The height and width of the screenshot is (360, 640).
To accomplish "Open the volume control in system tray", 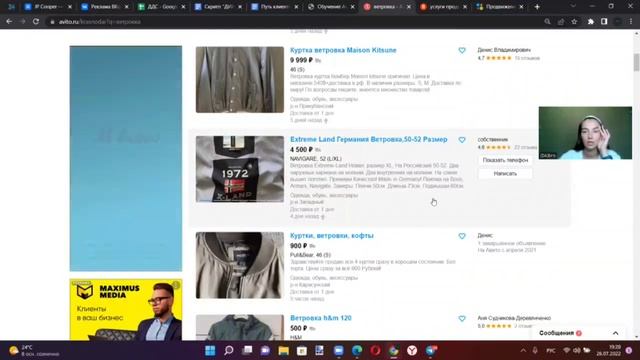I will pos(577,351).
